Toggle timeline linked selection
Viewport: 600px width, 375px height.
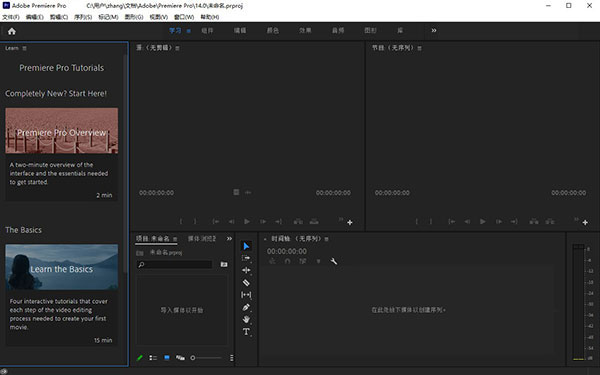coord(303,261)
